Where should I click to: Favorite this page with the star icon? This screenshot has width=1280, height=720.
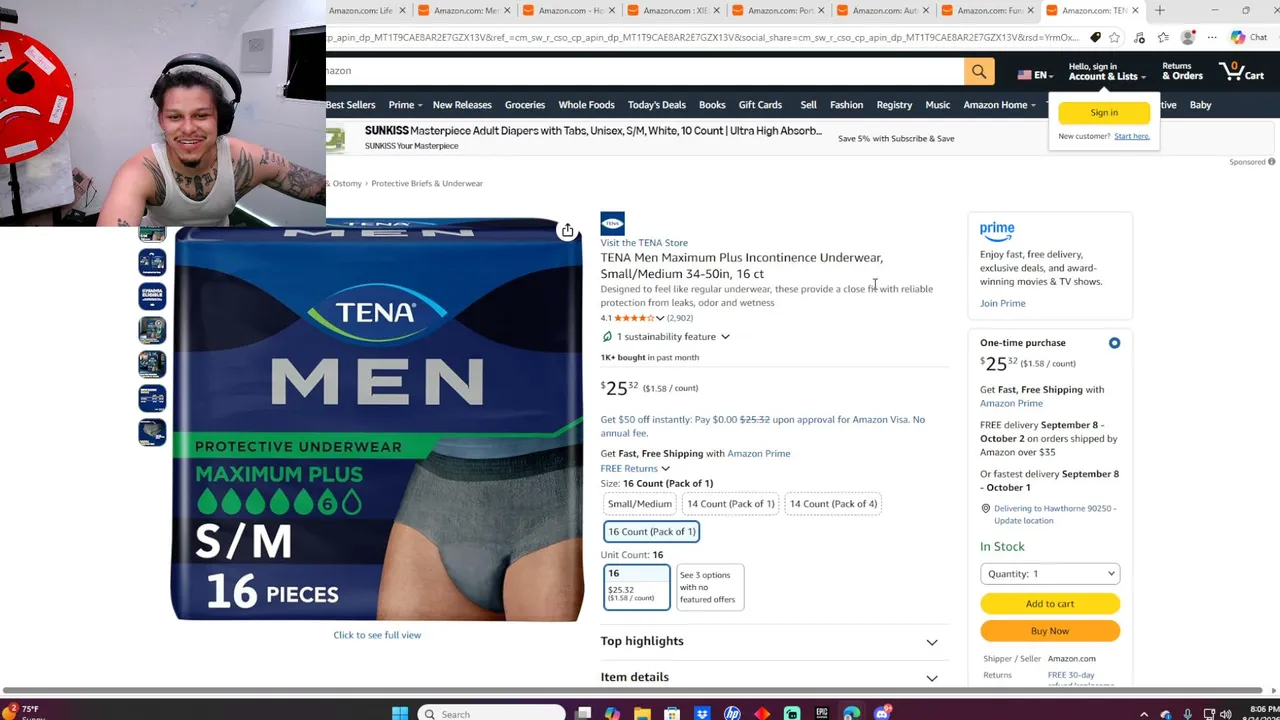click(1114, 38)
